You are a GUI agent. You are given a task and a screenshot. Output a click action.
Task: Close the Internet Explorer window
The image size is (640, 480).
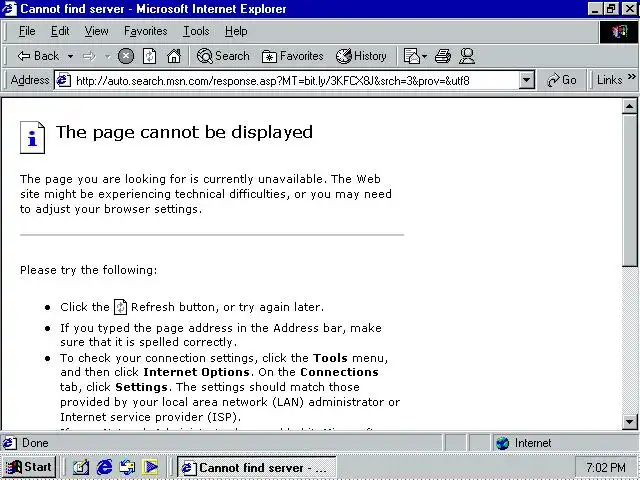click(x=630, y=9)
